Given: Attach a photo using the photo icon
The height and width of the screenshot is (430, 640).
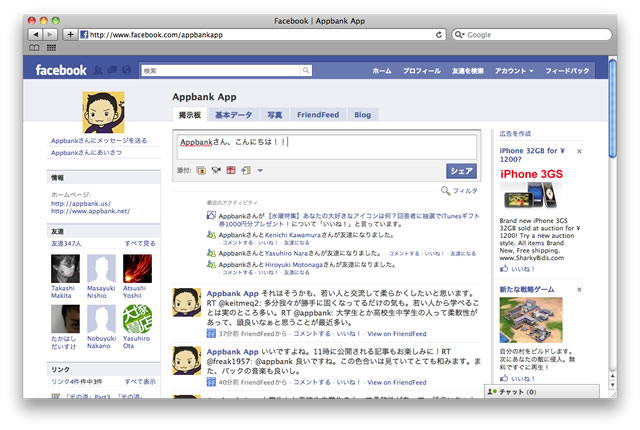Looking at the screenshot, I should click(201, 171).
